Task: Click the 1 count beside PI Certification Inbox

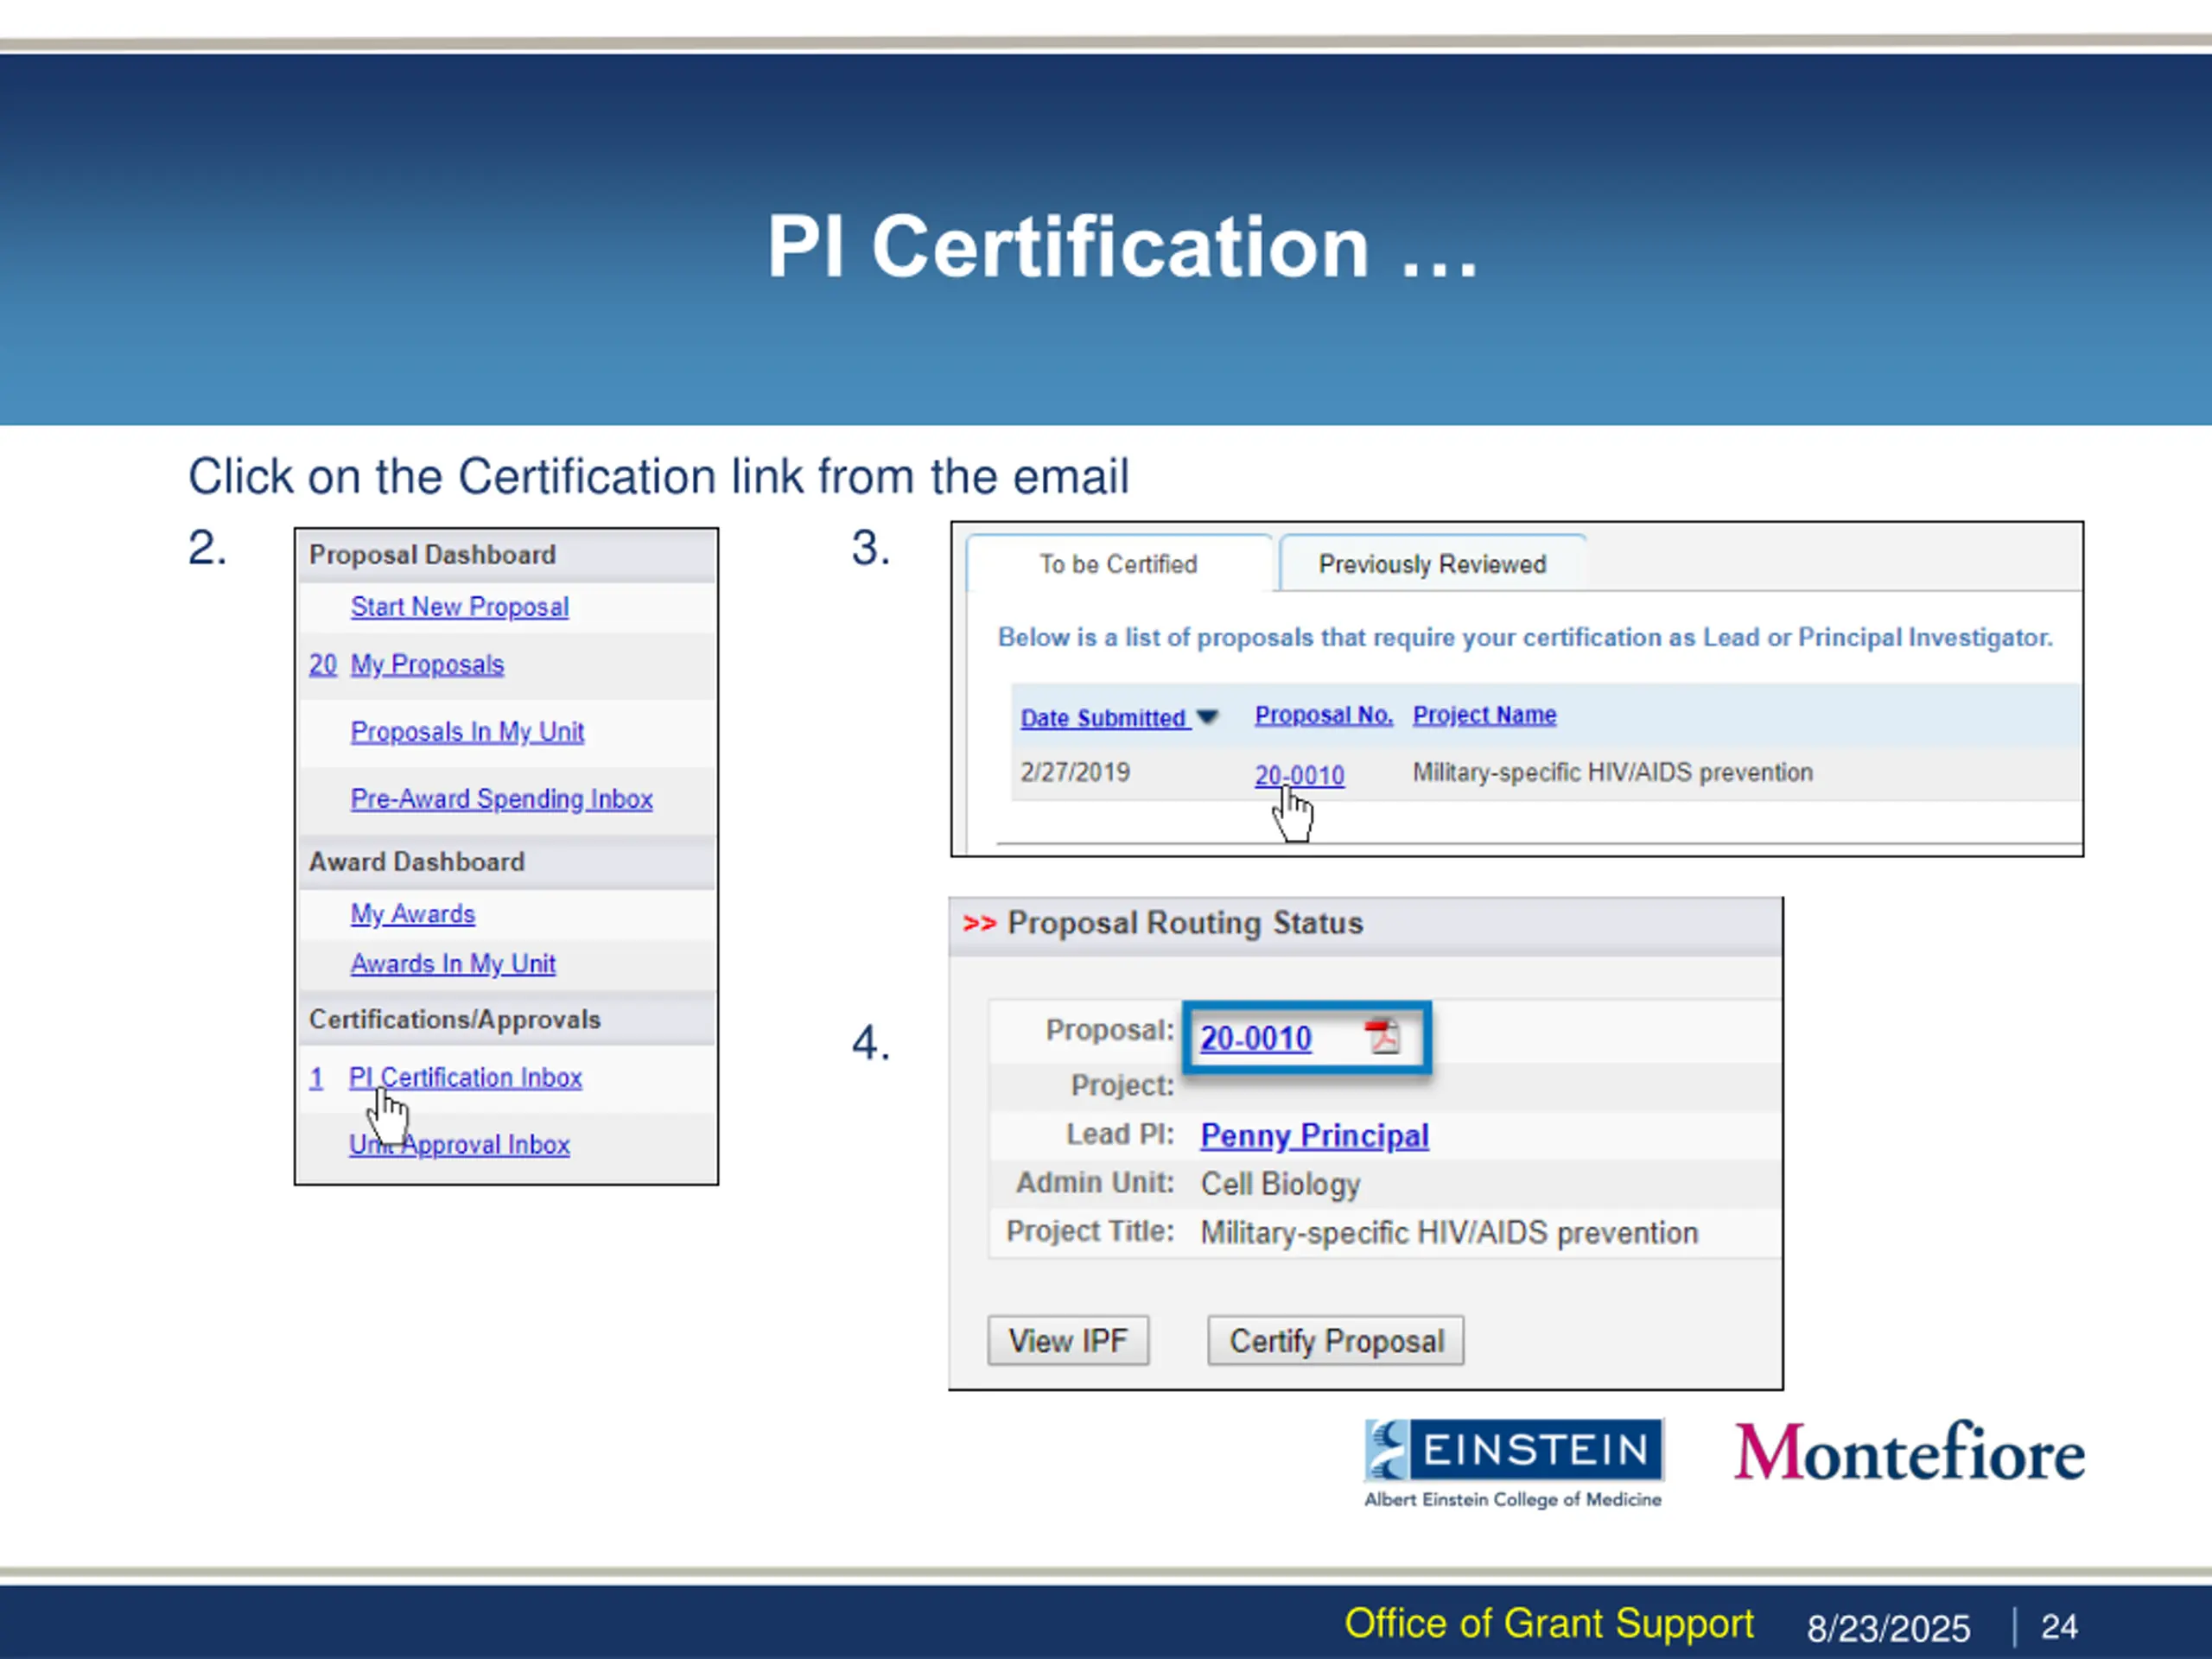Action: point(316,1078)
